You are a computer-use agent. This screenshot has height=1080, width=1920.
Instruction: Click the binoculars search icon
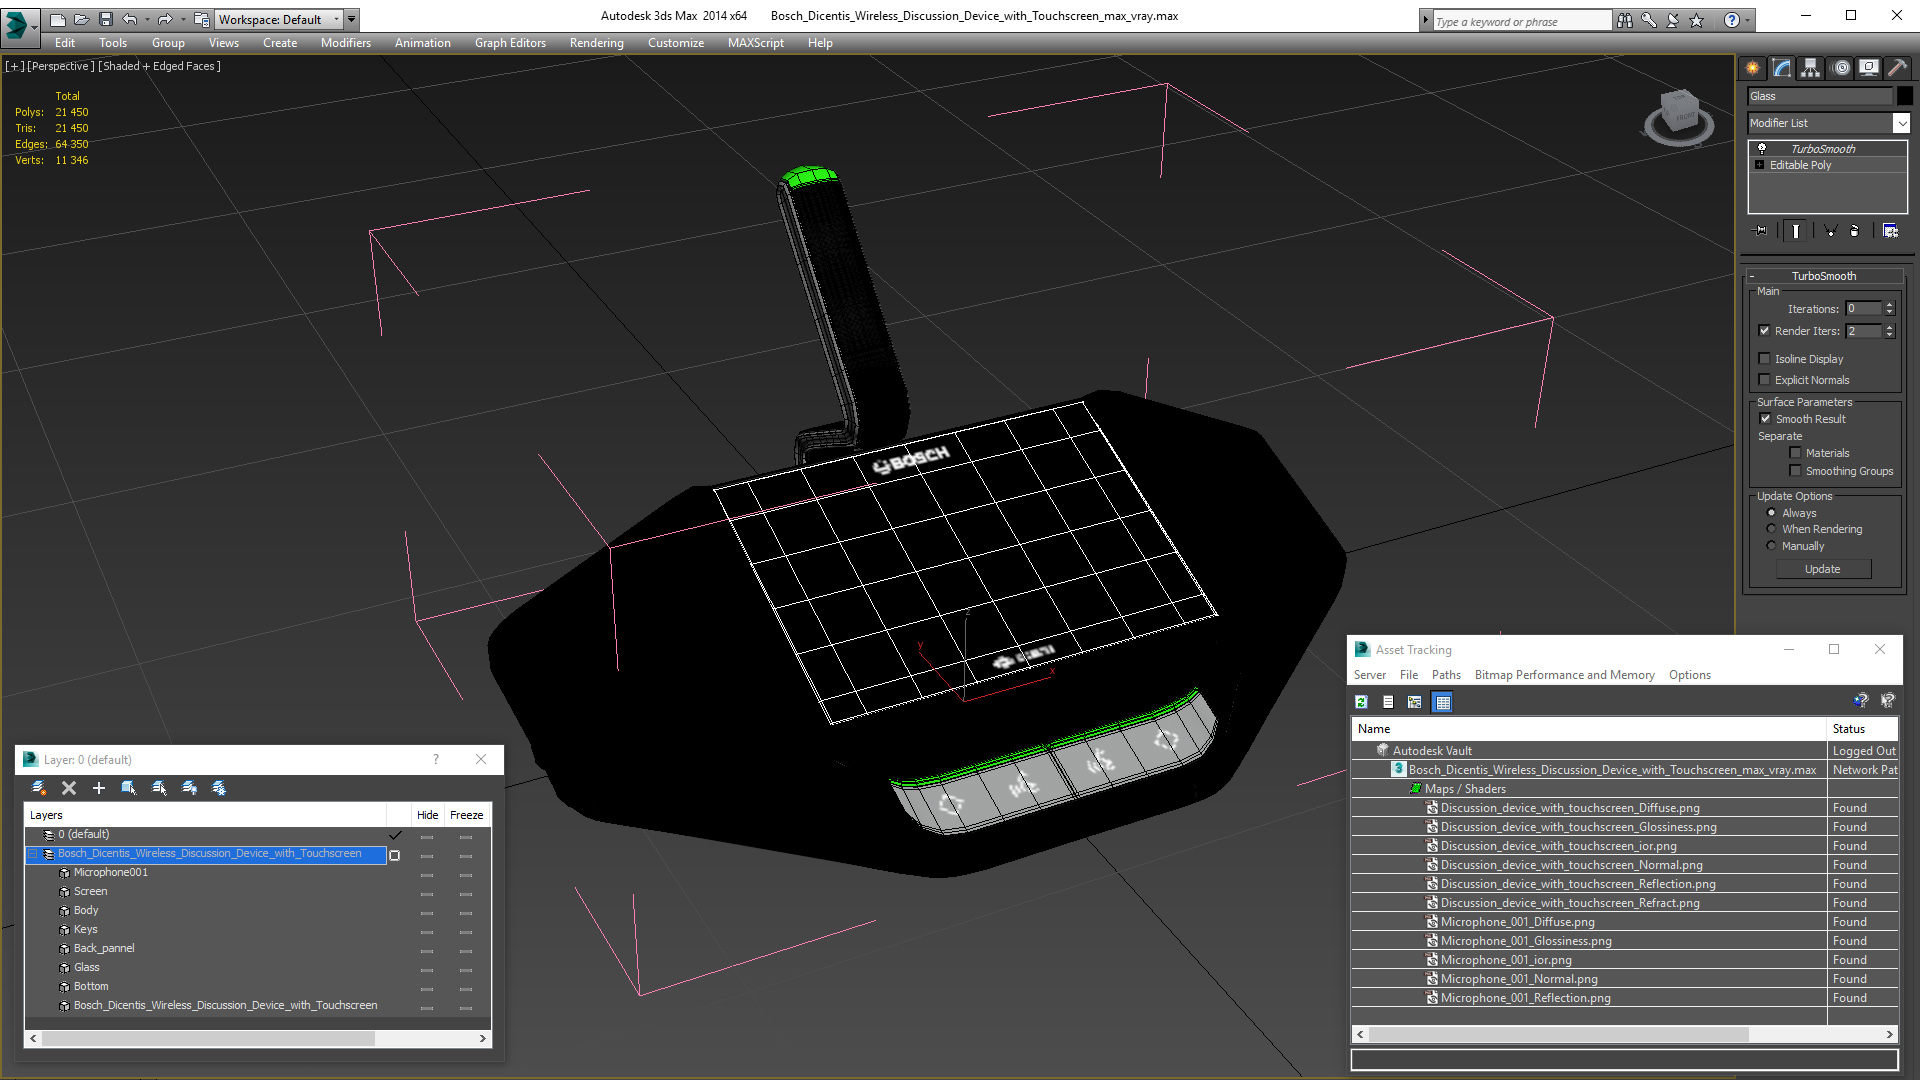(x=1625, y=20)
